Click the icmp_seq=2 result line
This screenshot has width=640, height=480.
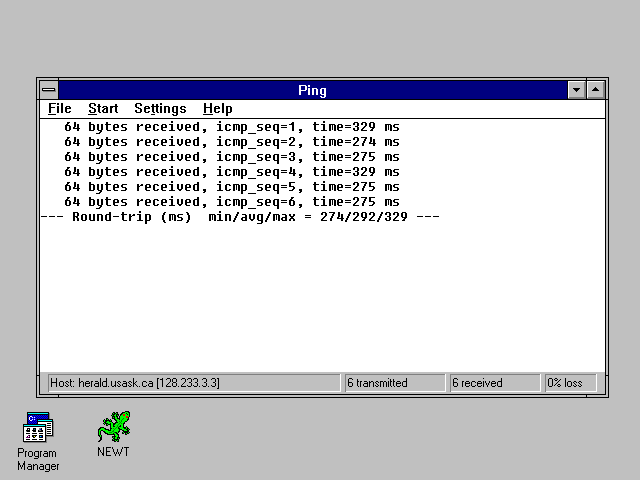pos(232,142)
